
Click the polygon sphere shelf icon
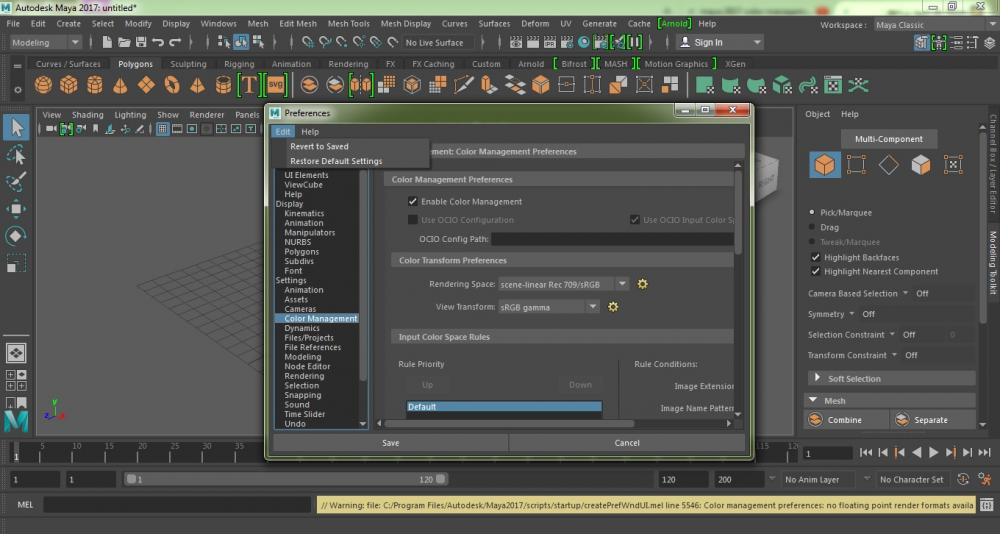[x=43, y=85]
